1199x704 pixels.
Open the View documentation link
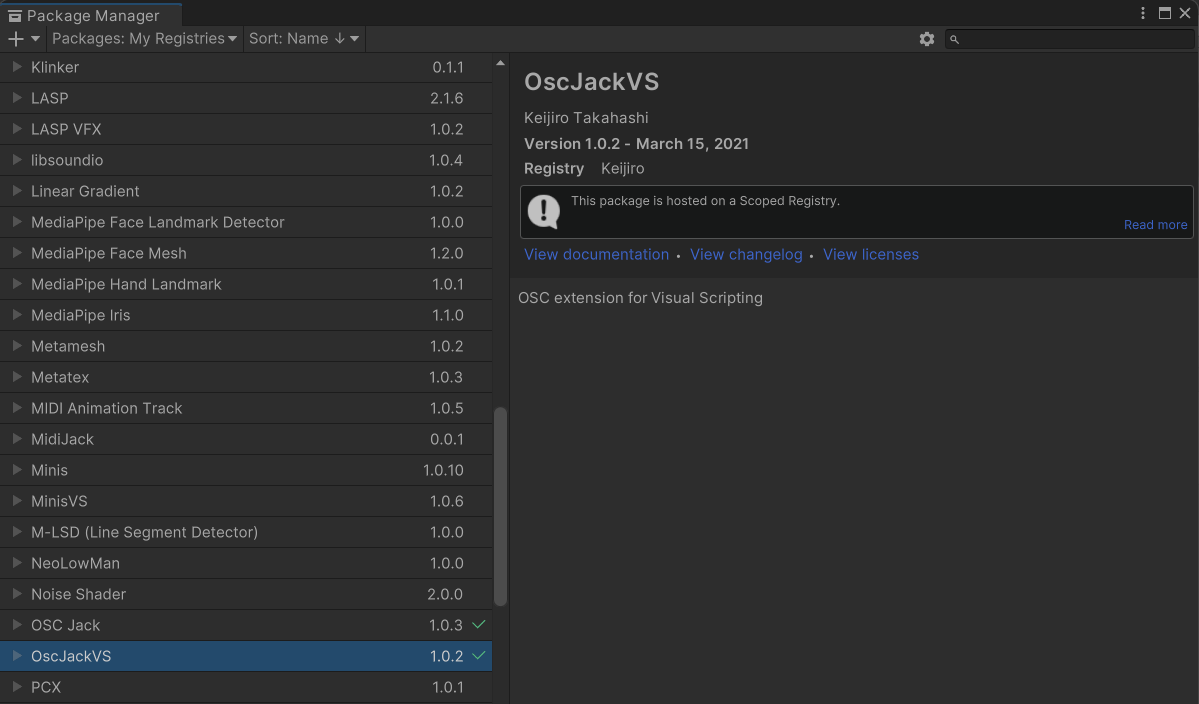596,255
